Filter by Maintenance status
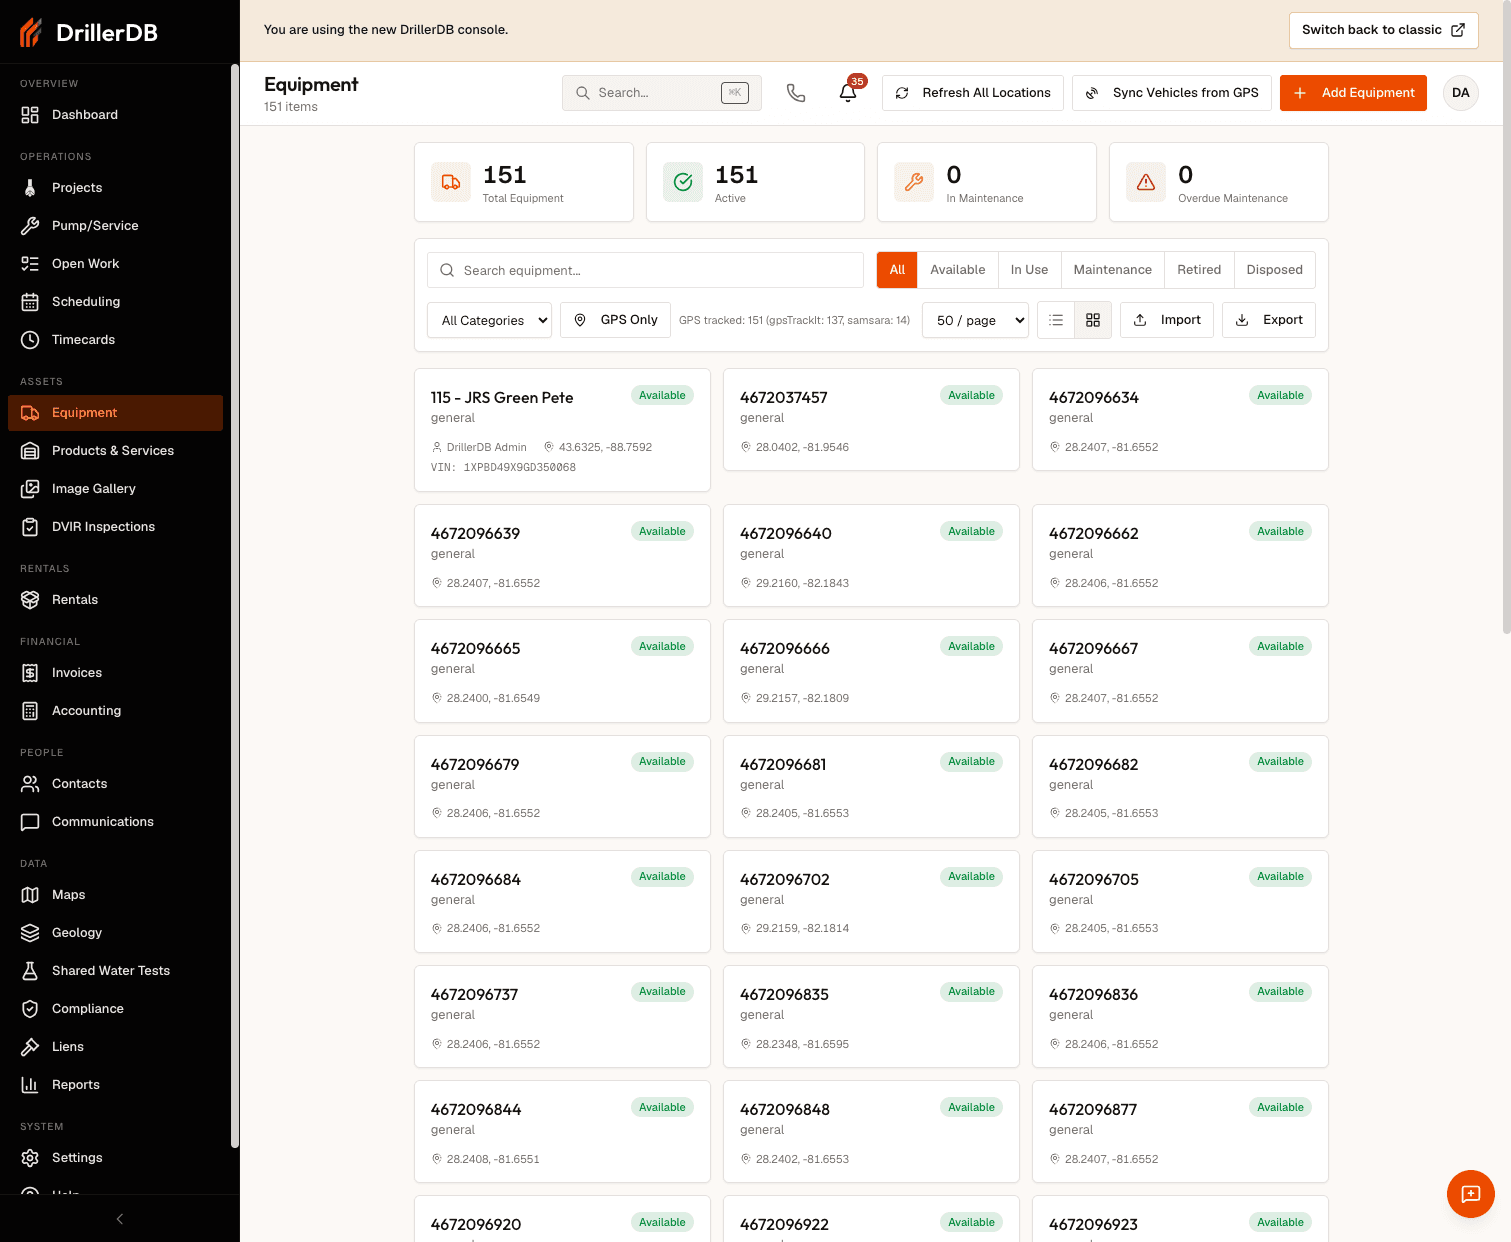 coord(1112,270)
